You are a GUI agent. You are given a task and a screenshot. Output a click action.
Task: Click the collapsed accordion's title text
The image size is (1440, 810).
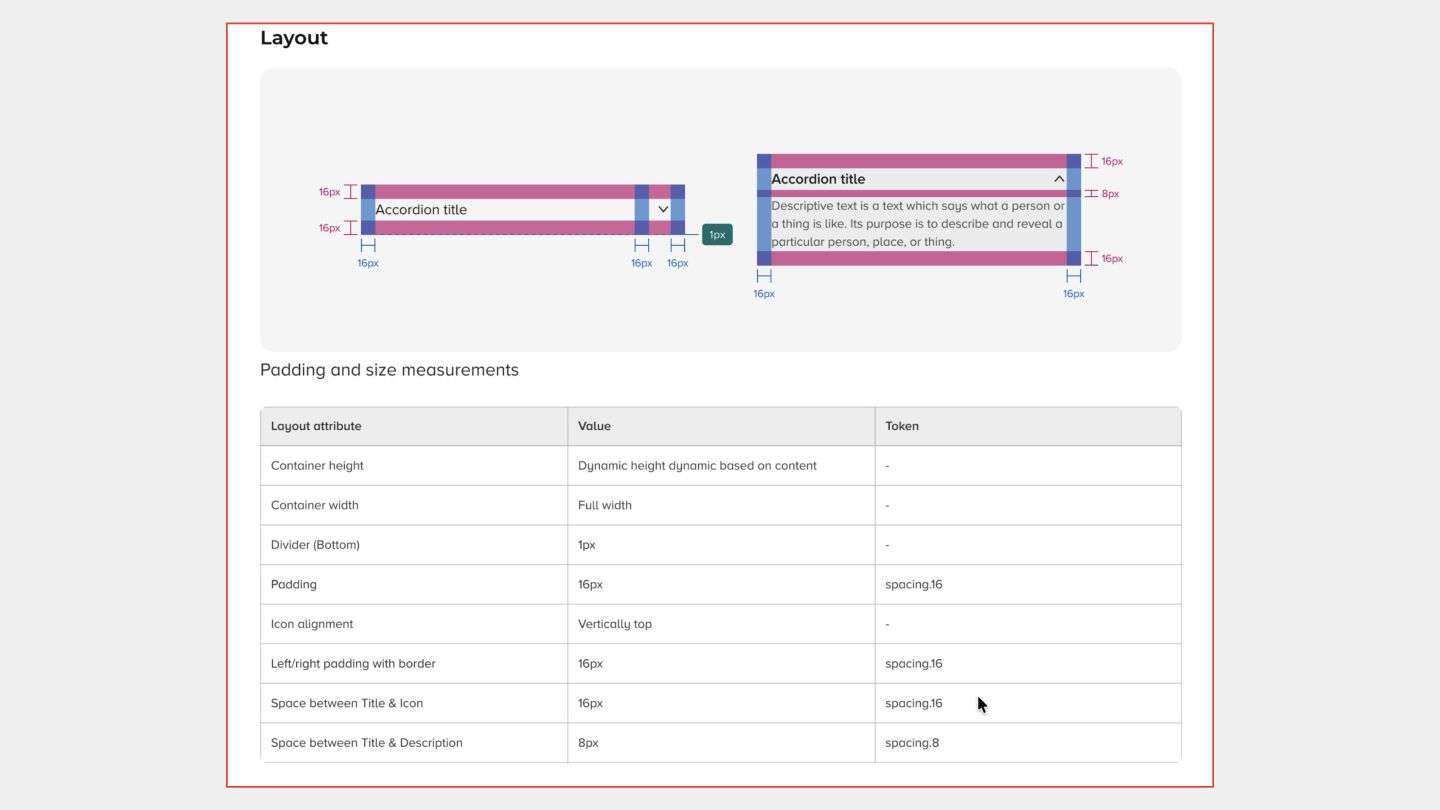[421, 210]
